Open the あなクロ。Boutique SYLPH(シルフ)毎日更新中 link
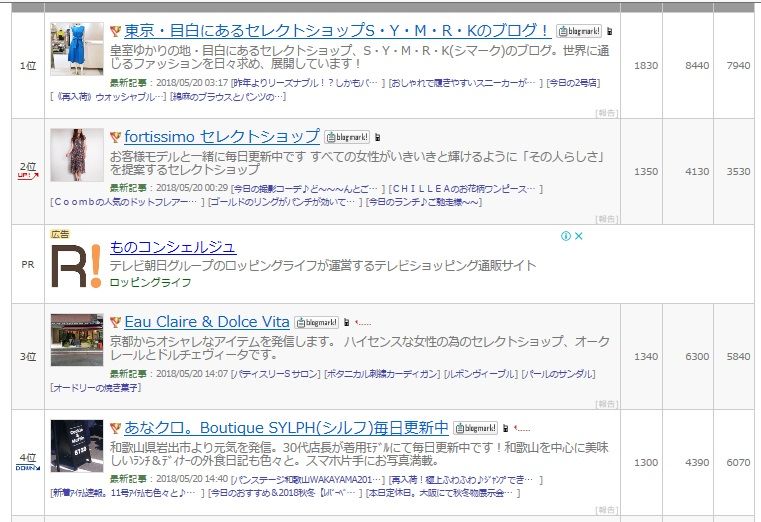 point(286,427)
